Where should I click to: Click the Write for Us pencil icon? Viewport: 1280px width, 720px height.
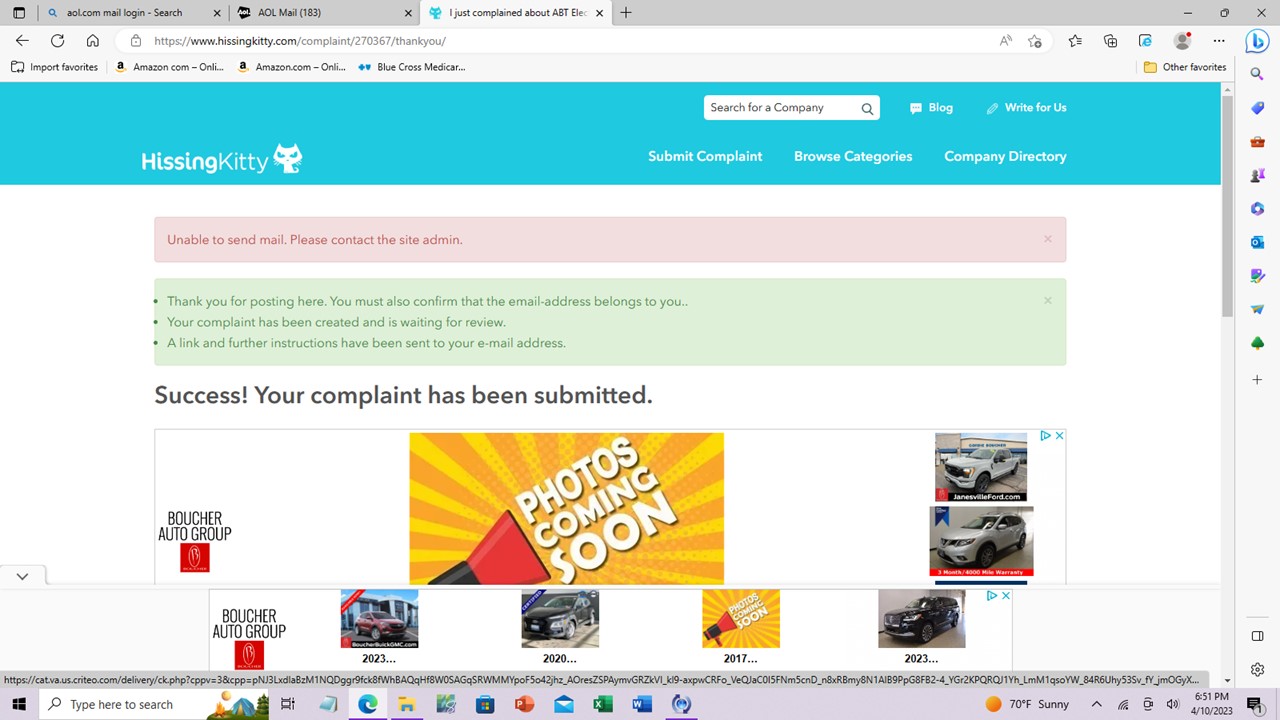(x=992, y=107)
